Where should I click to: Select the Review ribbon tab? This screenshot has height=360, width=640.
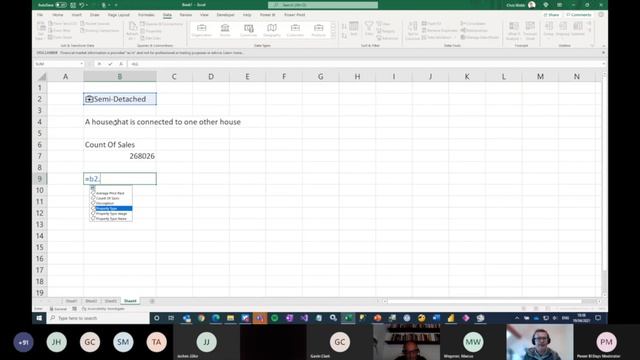coord(186,15)
